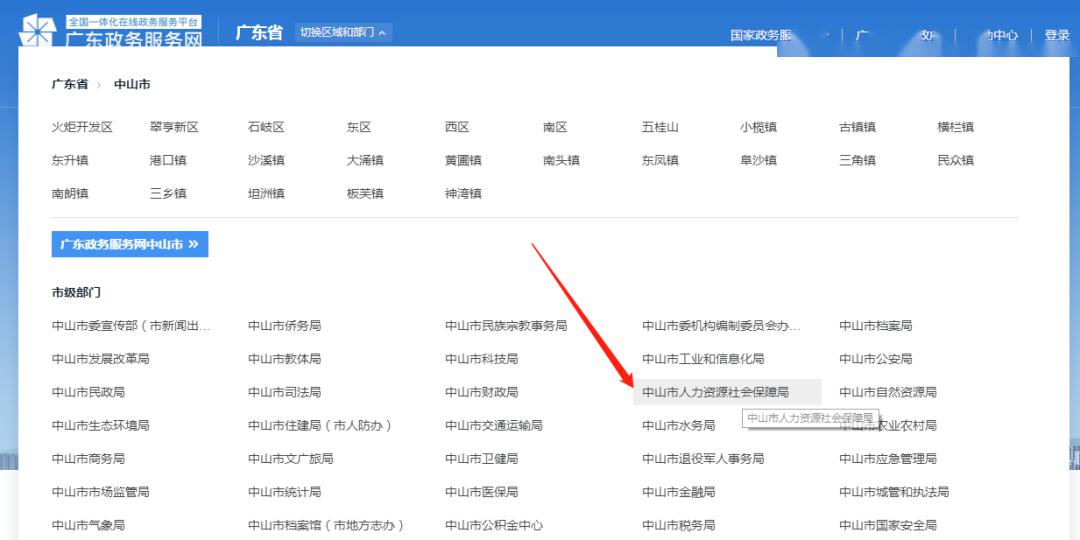The height and width of the screenshot is (540, 1080).
Task: Select 坦洲镇 town
Action: [x=266, y=194]
